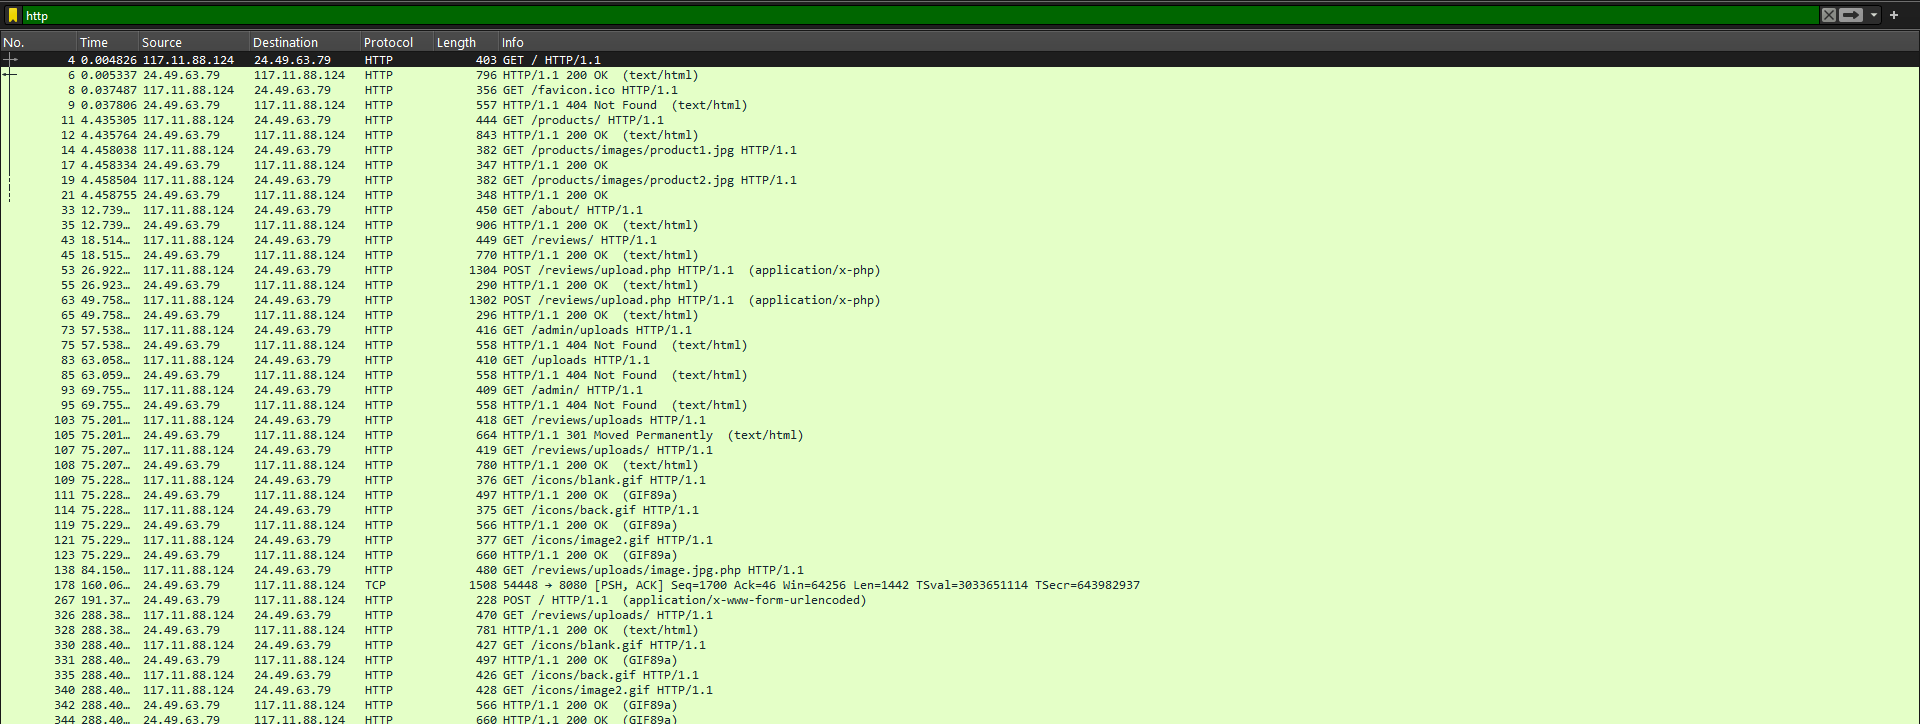Select packet 107 GET /reviews/uploads/
The width and height of the screenshot is (1920, 724).
point(960,450)
